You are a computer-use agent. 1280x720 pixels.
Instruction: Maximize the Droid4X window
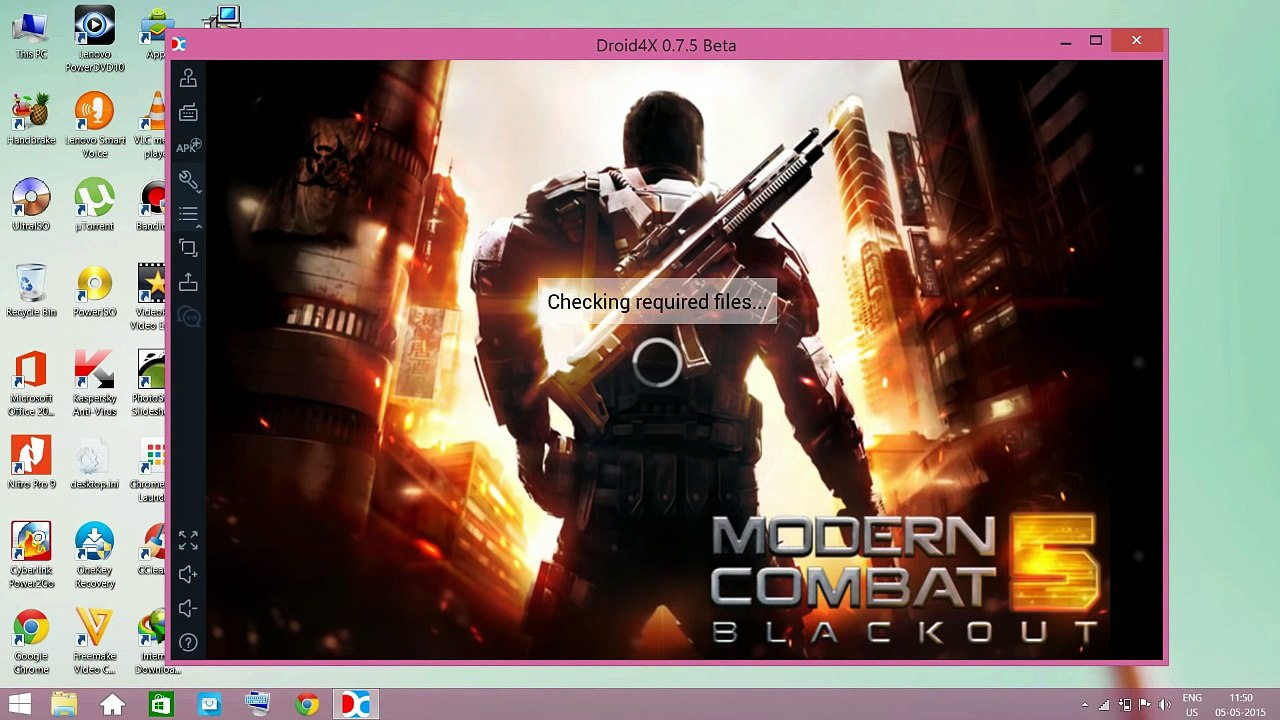tap(1096, 41)
